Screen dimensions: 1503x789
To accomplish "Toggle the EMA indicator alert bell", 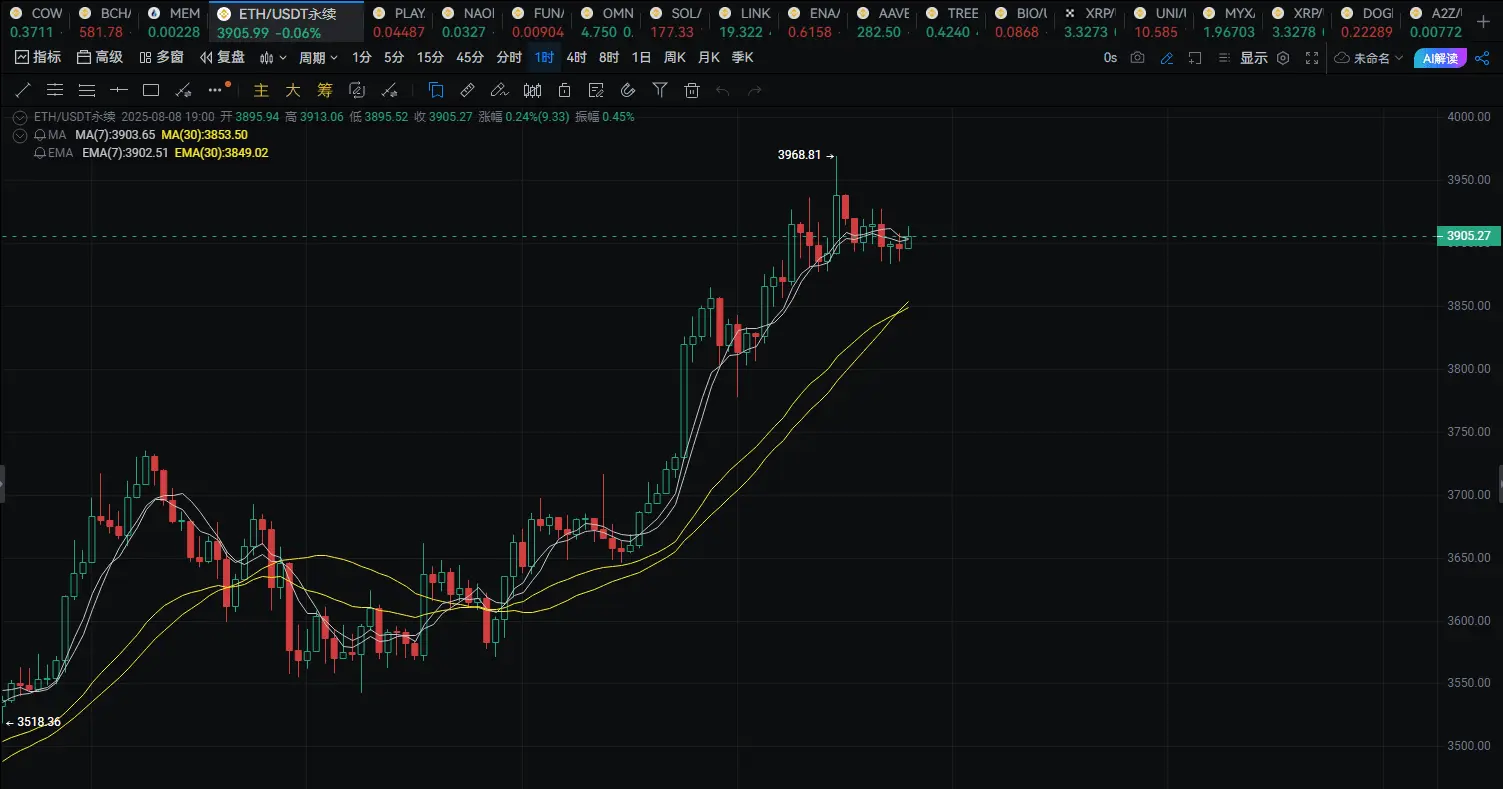I will click(x=39, y=153).
